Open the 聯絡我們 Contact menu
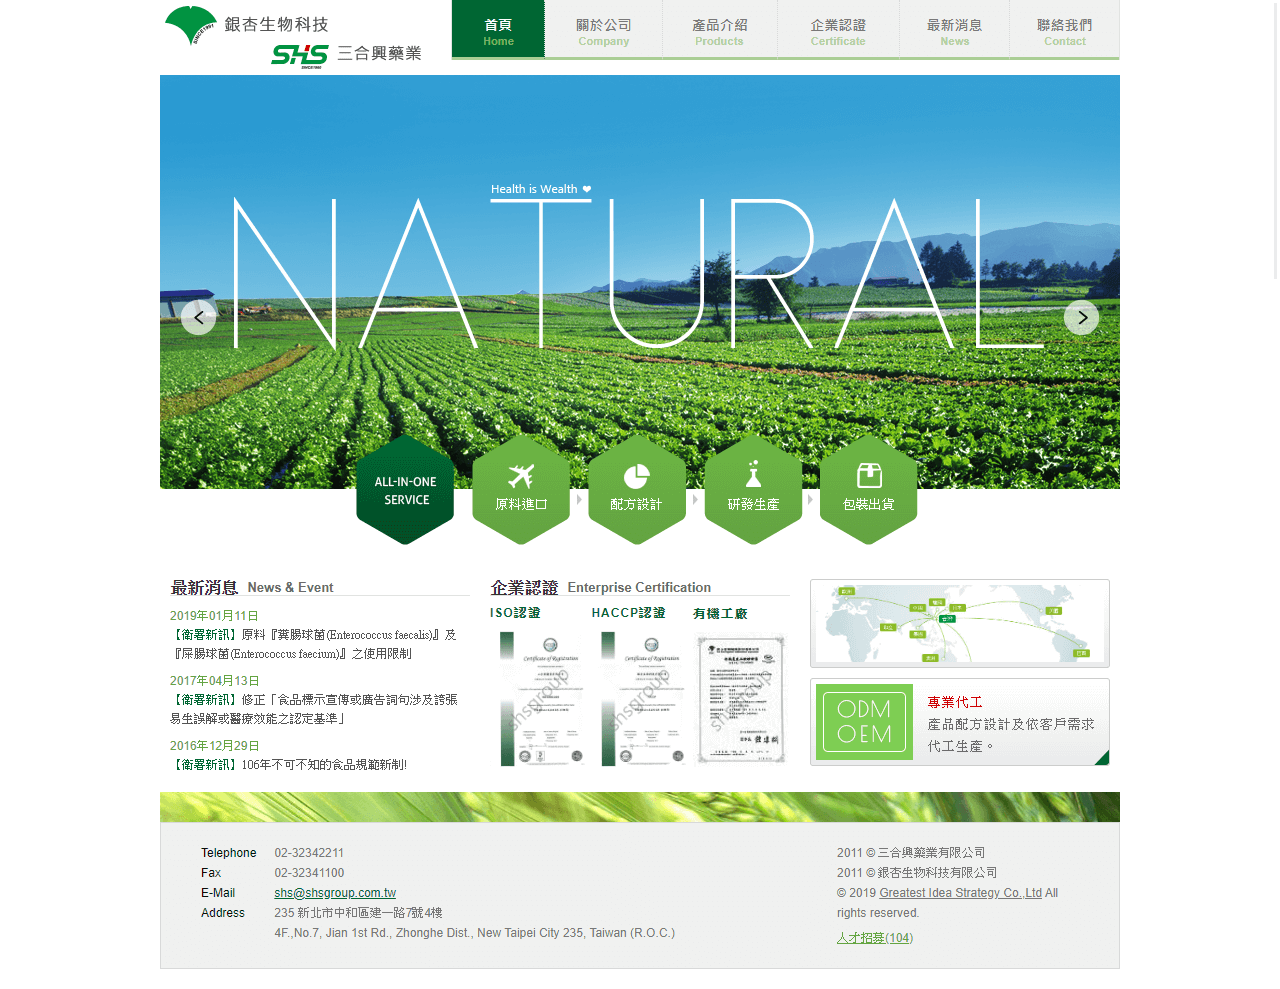The width and height of the screenshot is (1280, 989). [x=1065, y=30]
